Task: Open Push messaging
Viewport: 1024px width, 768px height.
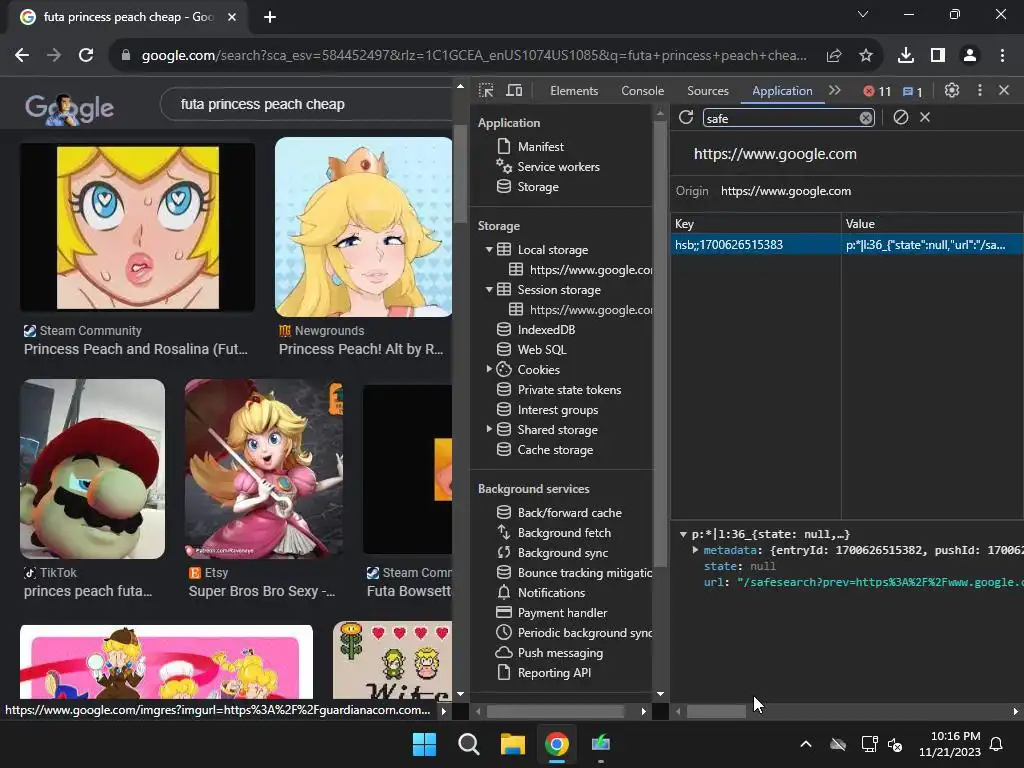Action: (560, 653)
